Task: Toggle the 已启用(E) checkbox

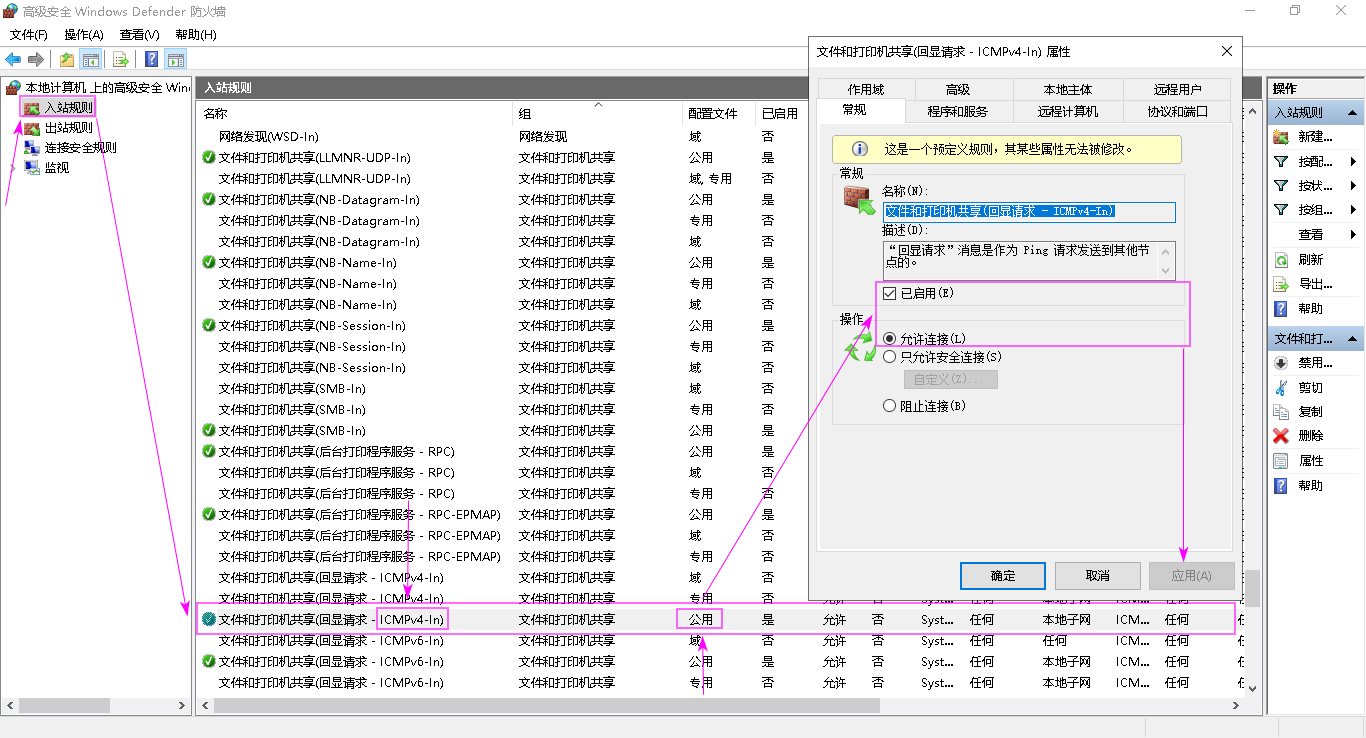Action: (x=890, y=294)
